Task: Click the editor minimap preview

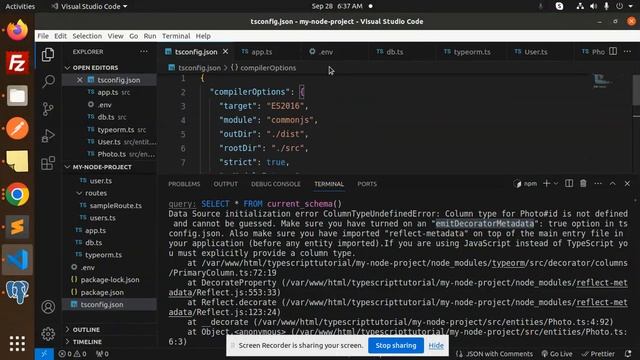Action: coord(602,81)
